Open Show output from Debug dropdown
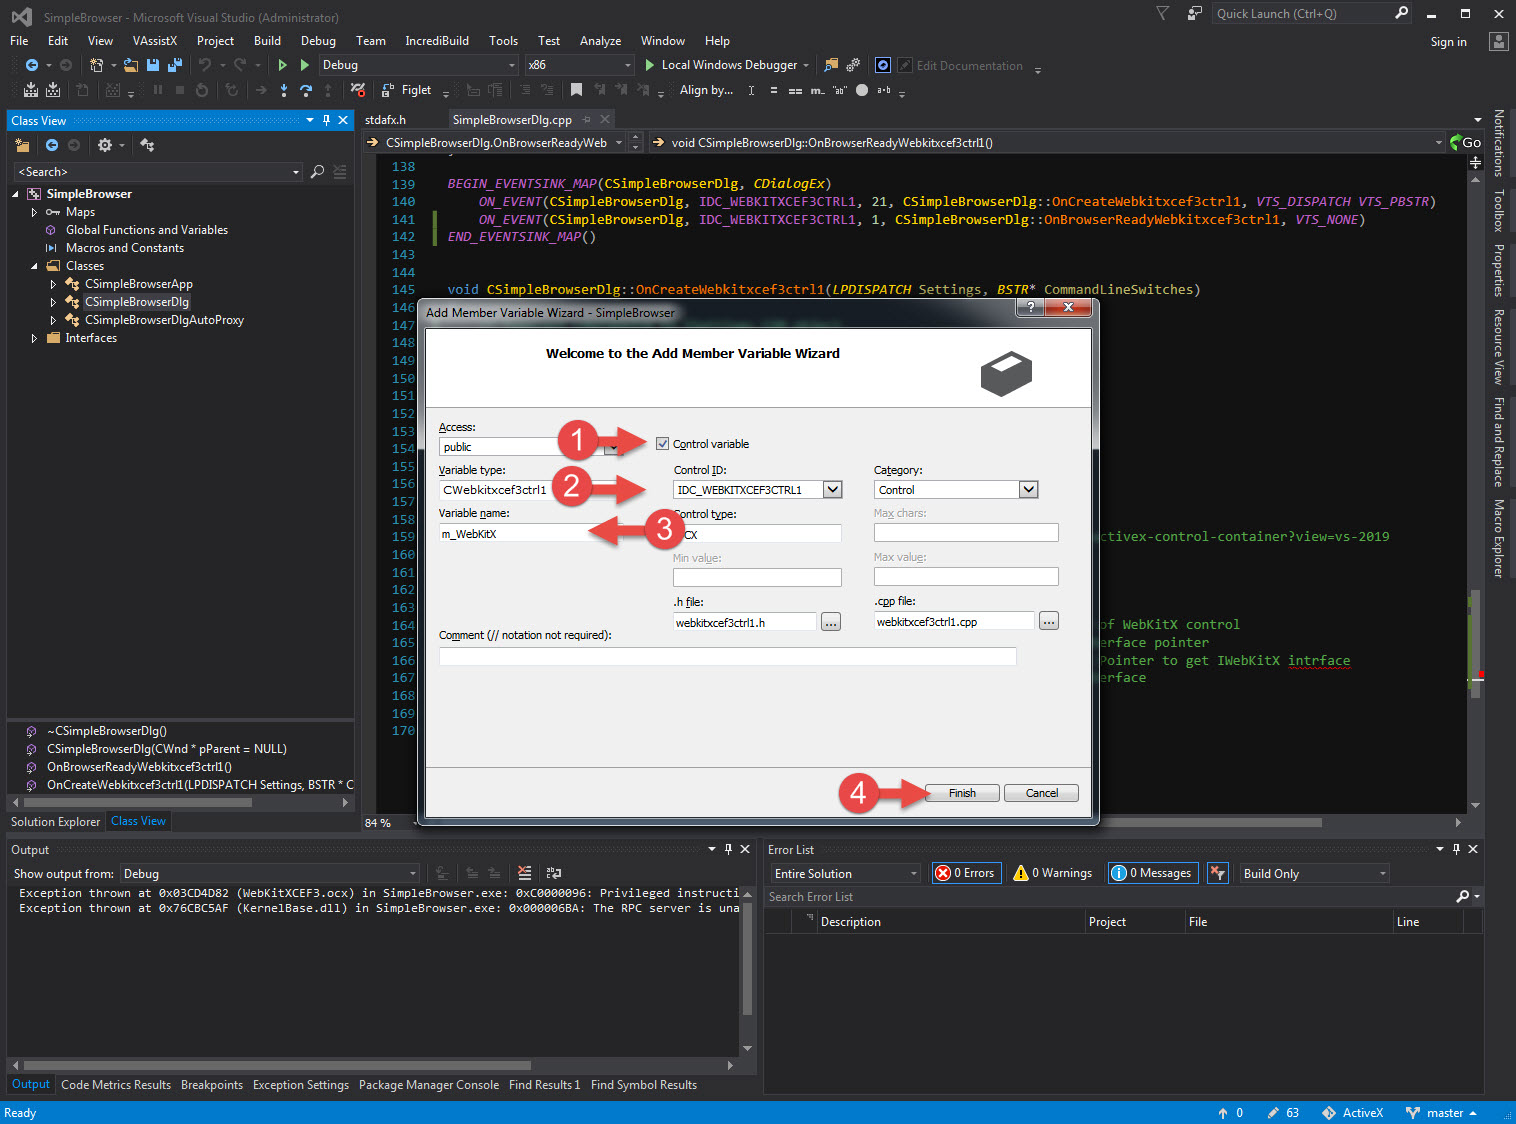Viewport: 1516px width, 1124px height. (270, 873)
